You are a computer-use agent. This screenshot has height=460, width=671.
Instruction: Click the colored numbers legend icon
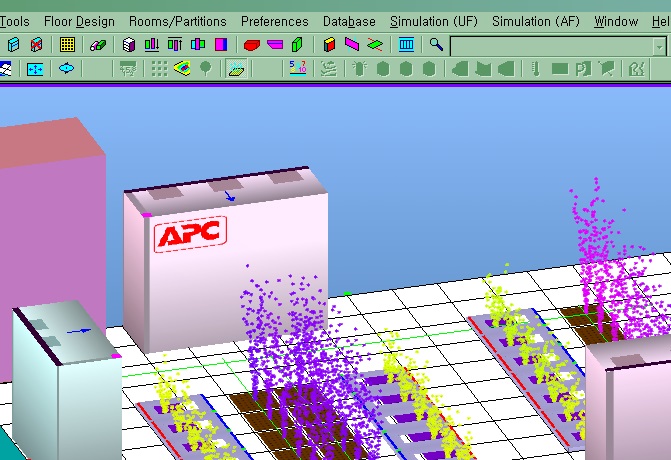[298, 68]
